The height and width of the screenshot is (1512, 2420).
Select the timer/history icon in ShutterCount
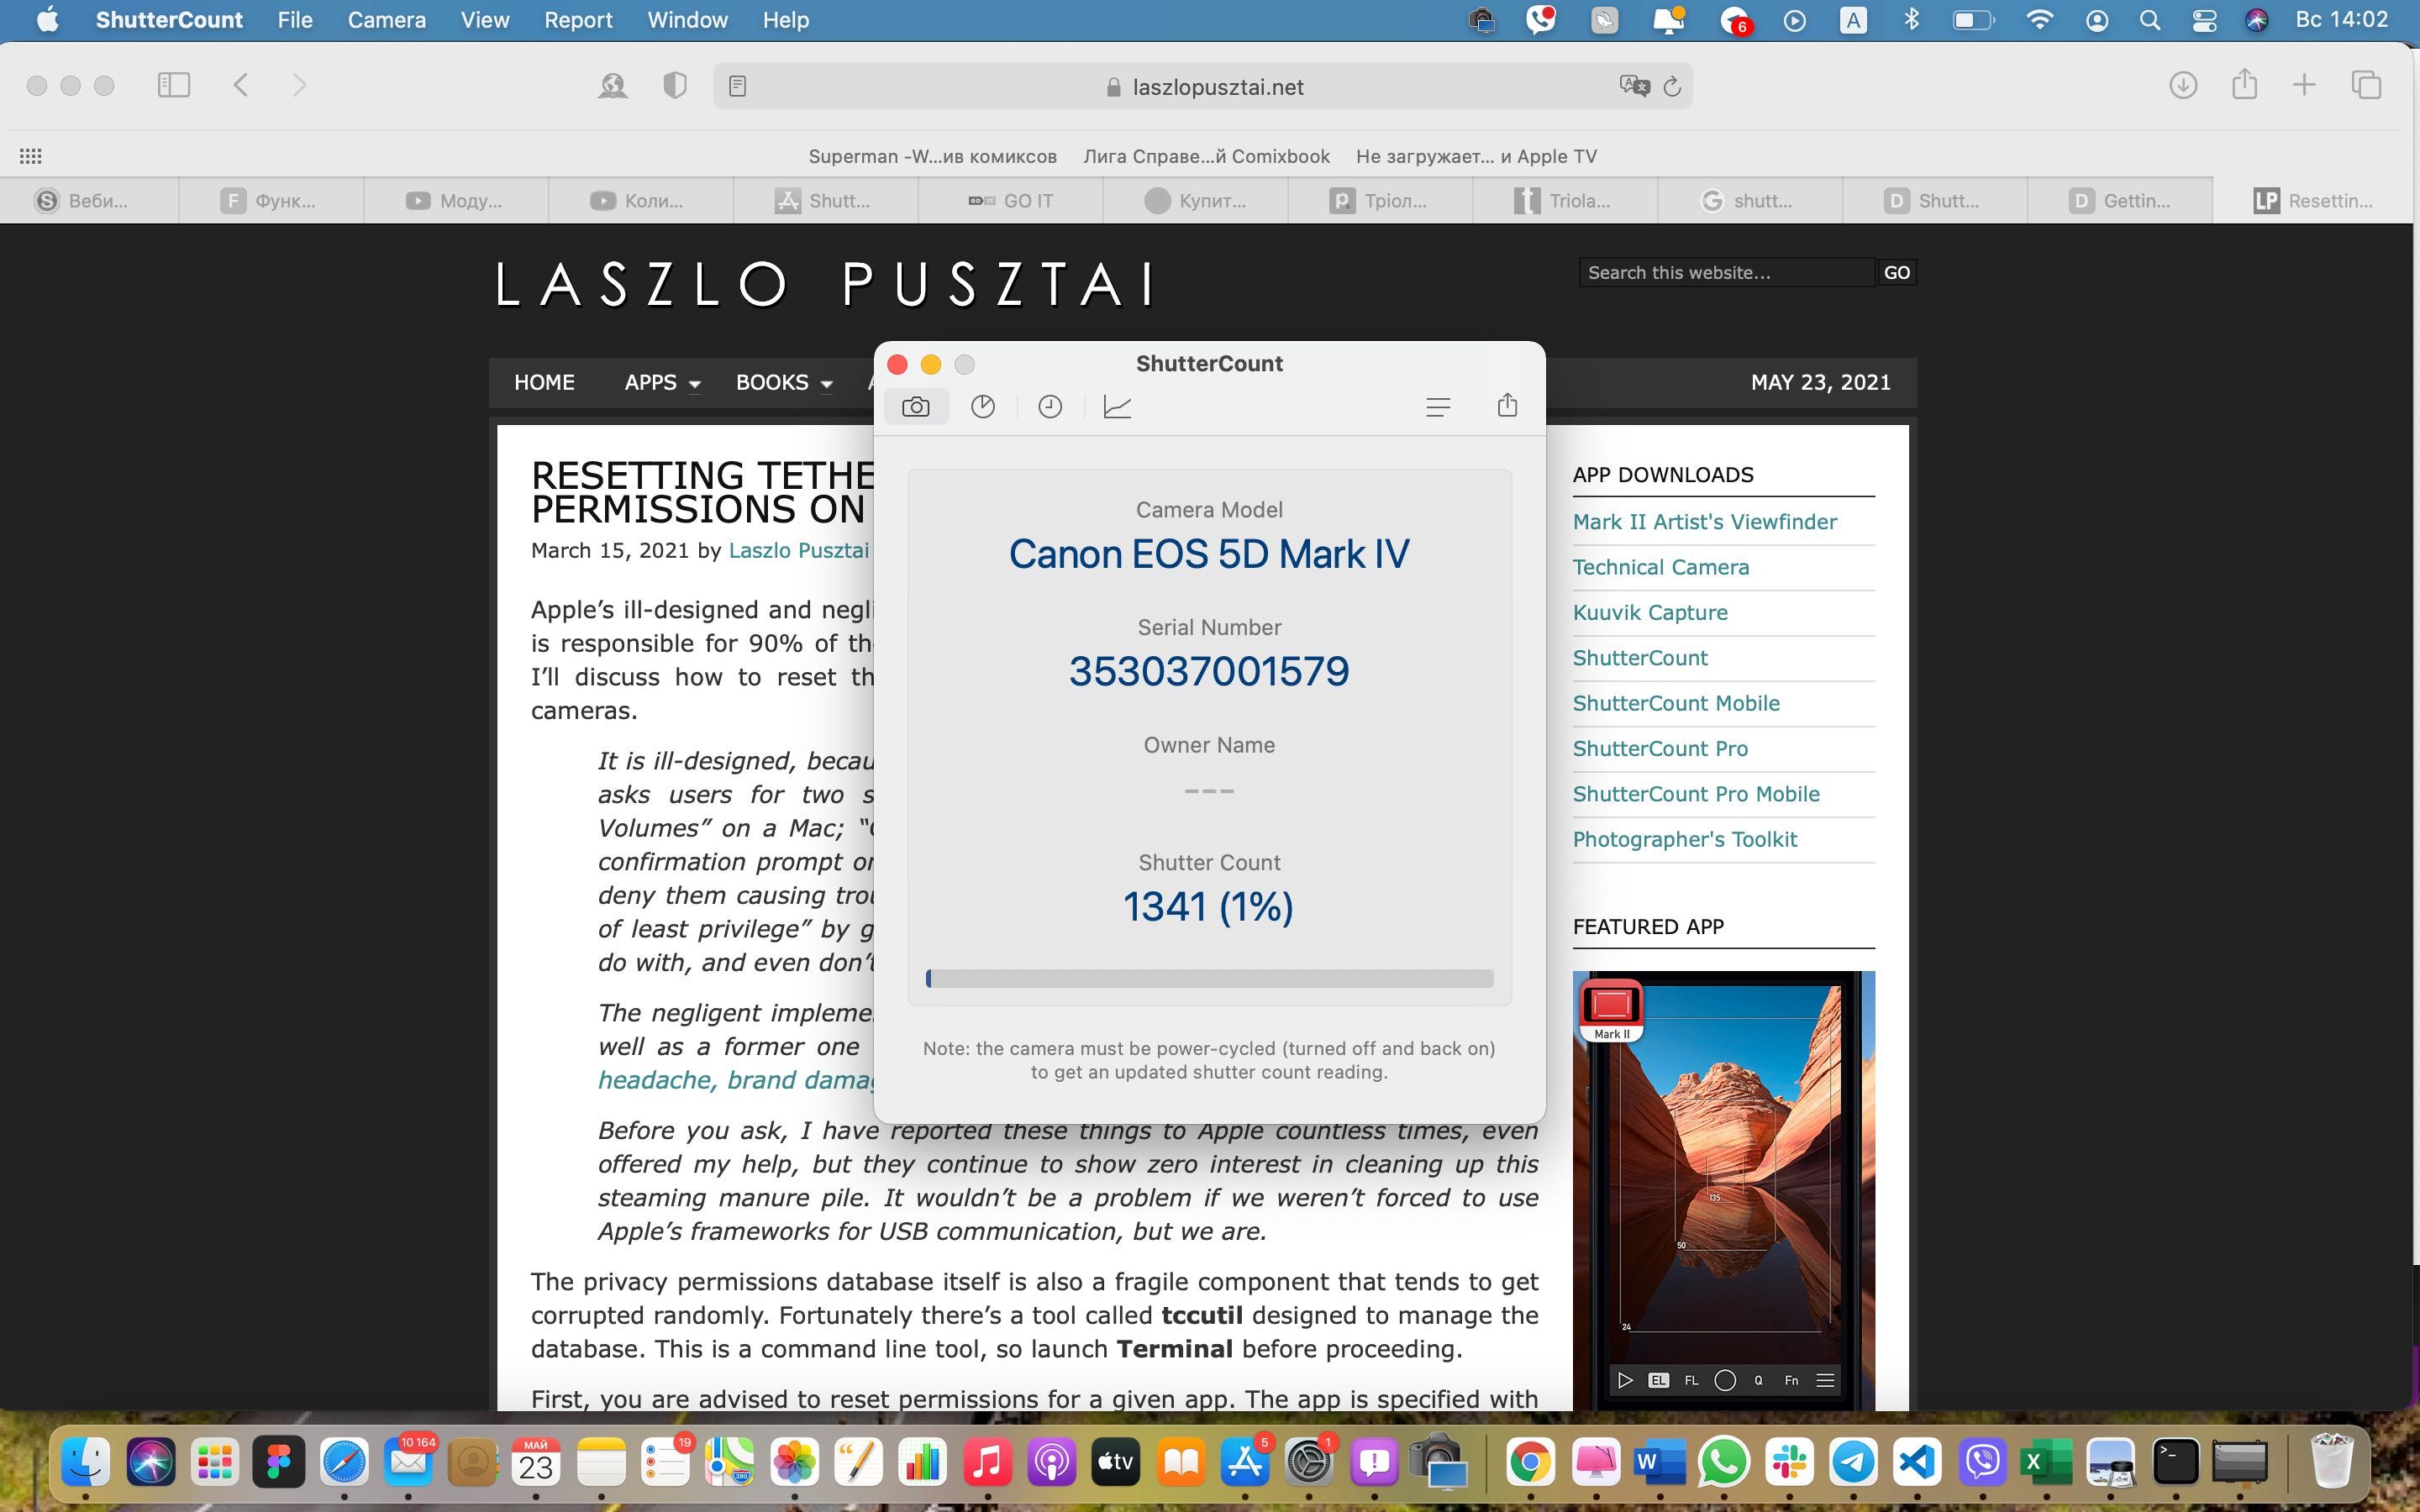pos(1047,406)
